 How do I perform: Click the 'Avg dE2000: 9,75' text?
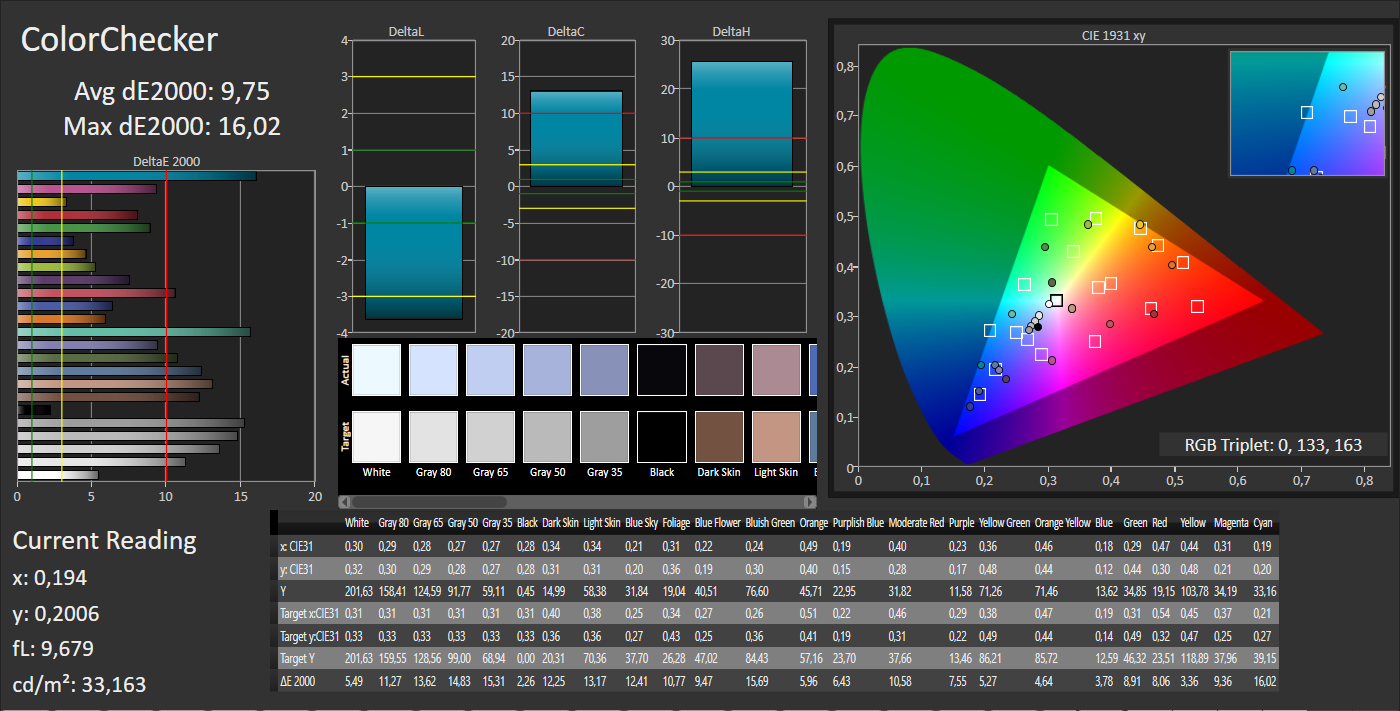pos(172,92)
